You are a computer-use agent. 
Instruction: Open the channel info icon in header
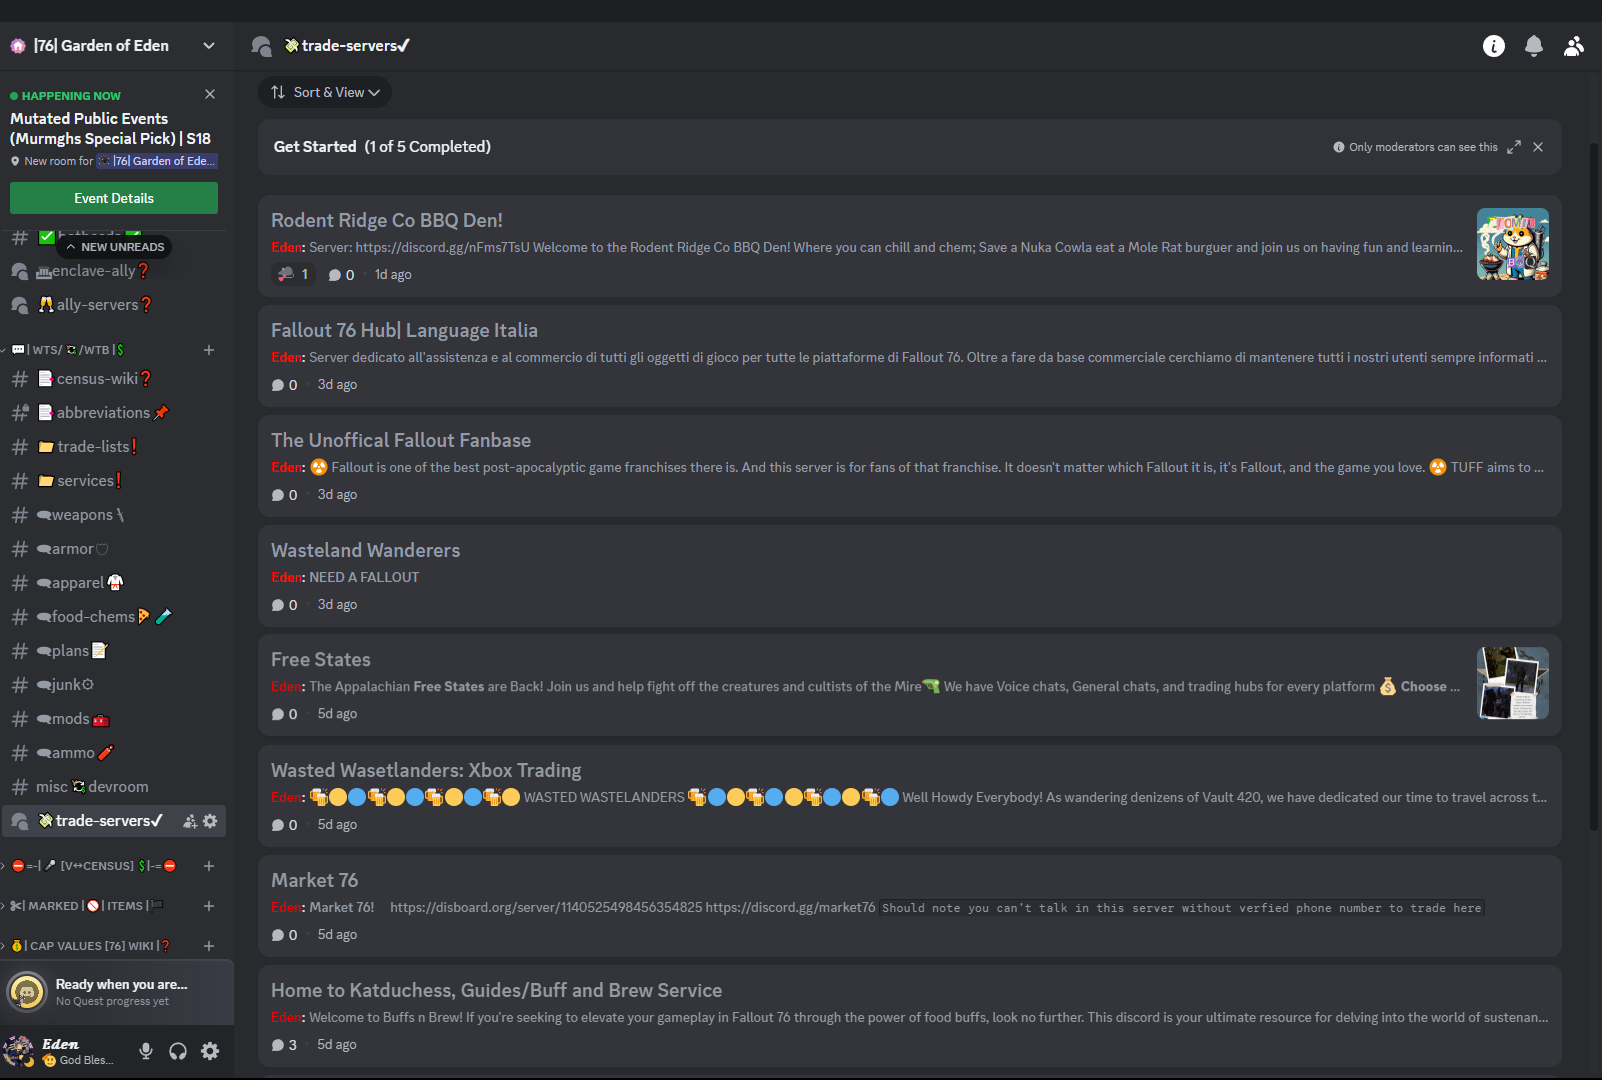point(1493,46)
